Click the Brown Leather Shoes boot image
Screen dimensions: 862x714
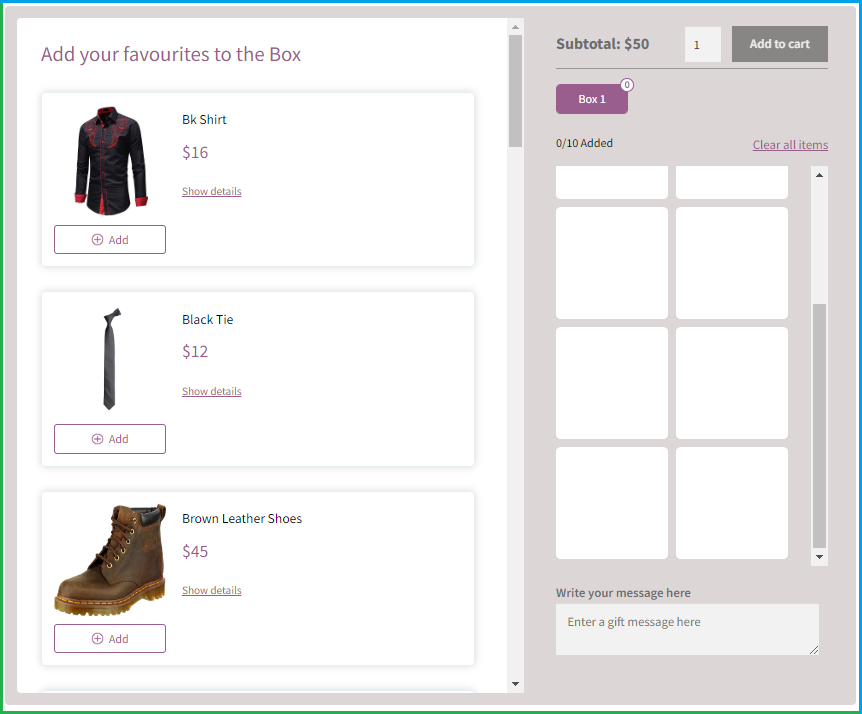[110, 559]
